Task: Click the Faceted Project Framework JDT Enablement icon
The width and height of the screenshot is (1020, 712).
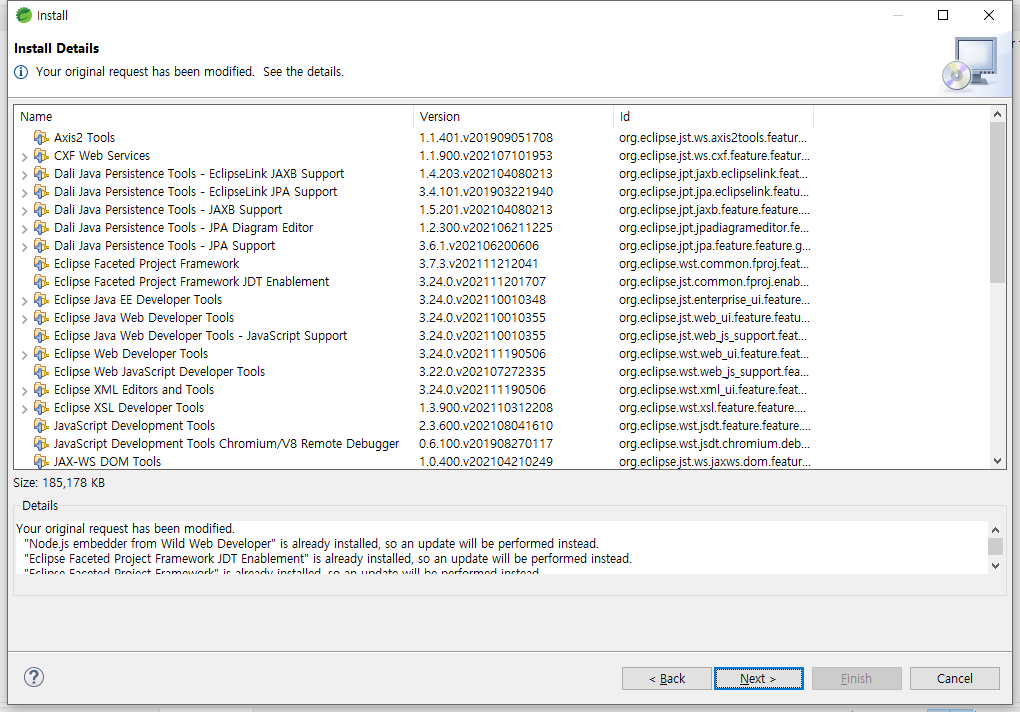Action: [41, 282]
